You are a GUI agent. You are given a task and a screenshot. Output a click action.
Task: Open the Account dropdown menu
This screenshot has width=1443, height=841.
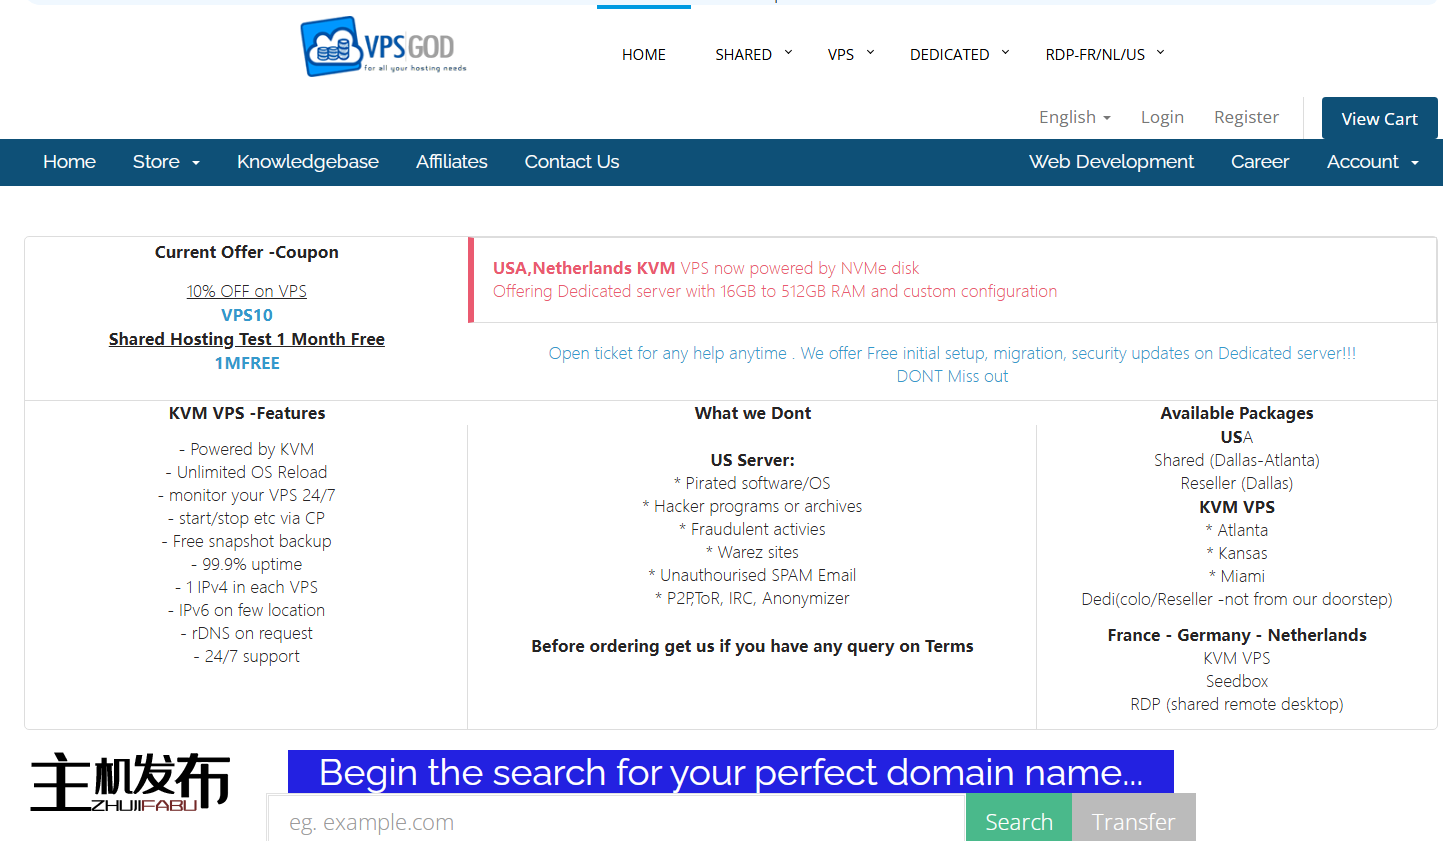(1372, 162)
